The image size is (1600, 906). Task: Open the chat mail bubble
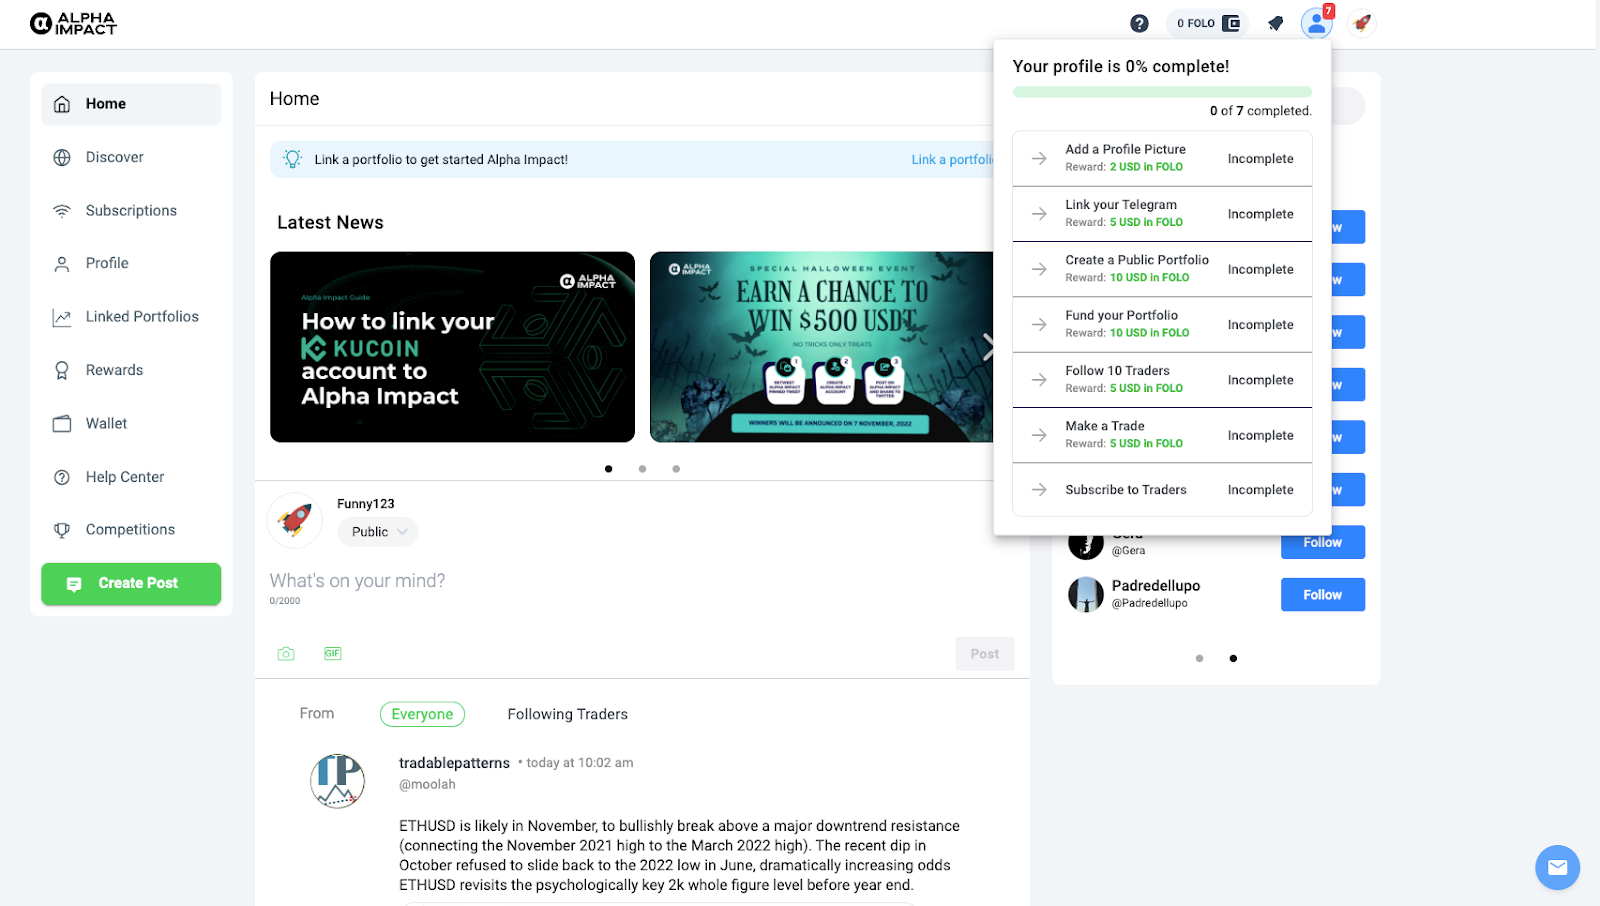[x=1557, y=868]
